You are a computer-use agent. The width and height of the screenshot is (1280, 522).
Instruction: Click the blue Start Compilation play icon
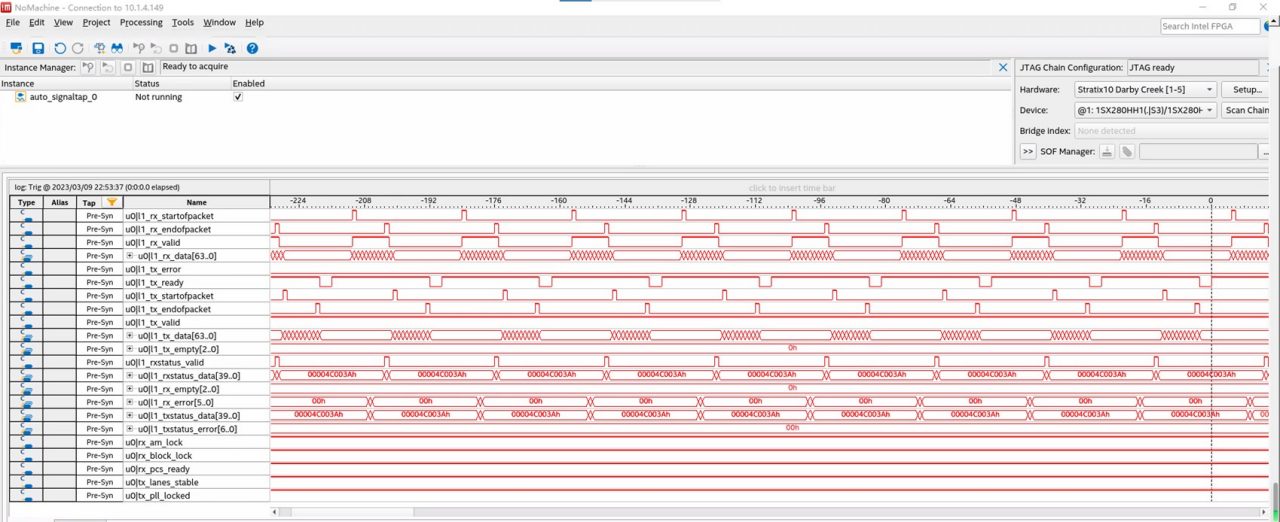[x=212, y=48]
